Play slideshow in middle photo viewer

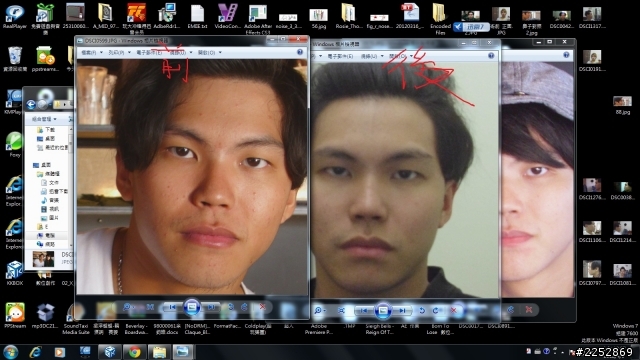383,311
